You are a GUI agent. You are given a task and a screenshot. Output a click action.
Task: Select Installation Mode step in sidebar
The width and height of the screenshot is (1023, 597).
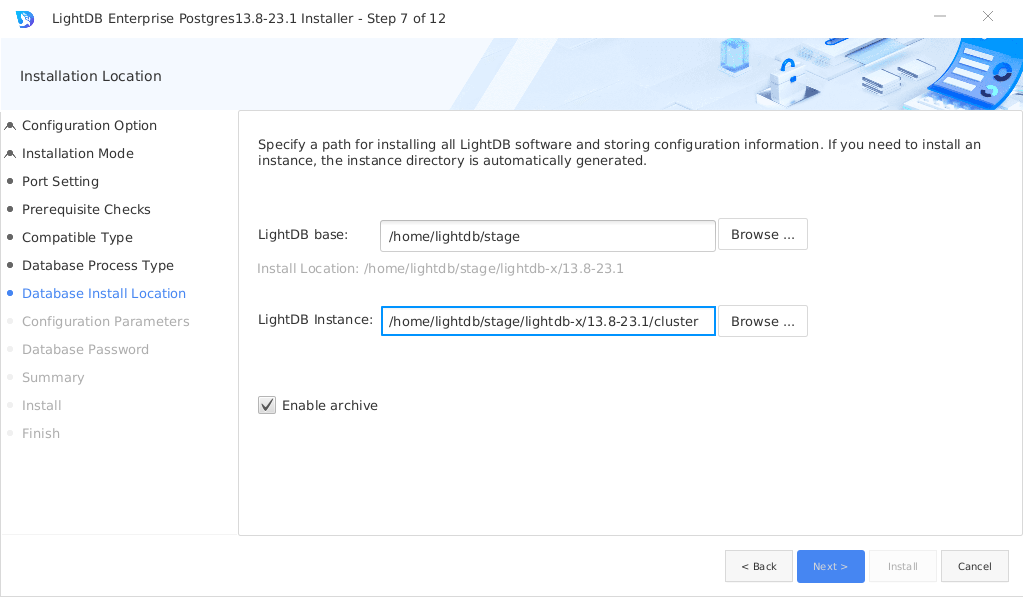[x=78, y=153]
